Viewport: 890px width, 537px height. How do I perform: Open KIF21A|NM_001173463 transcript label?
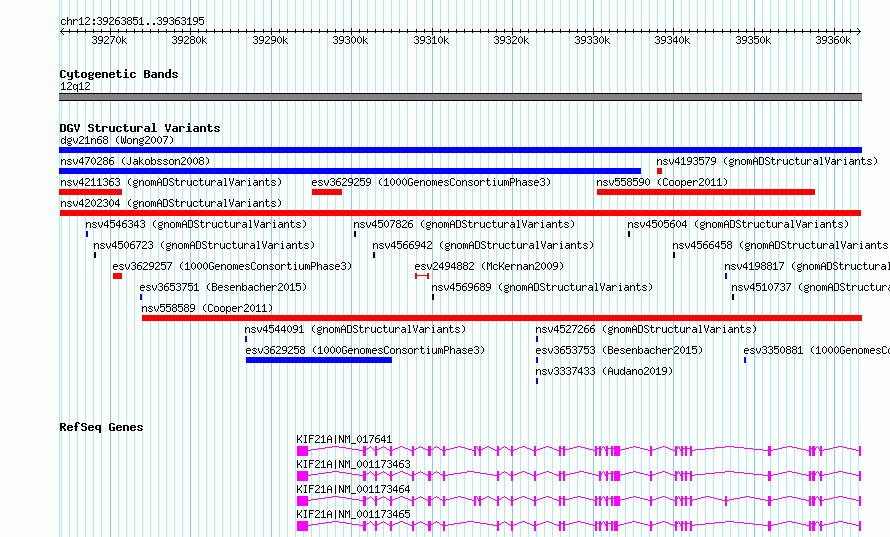(353, 464)
